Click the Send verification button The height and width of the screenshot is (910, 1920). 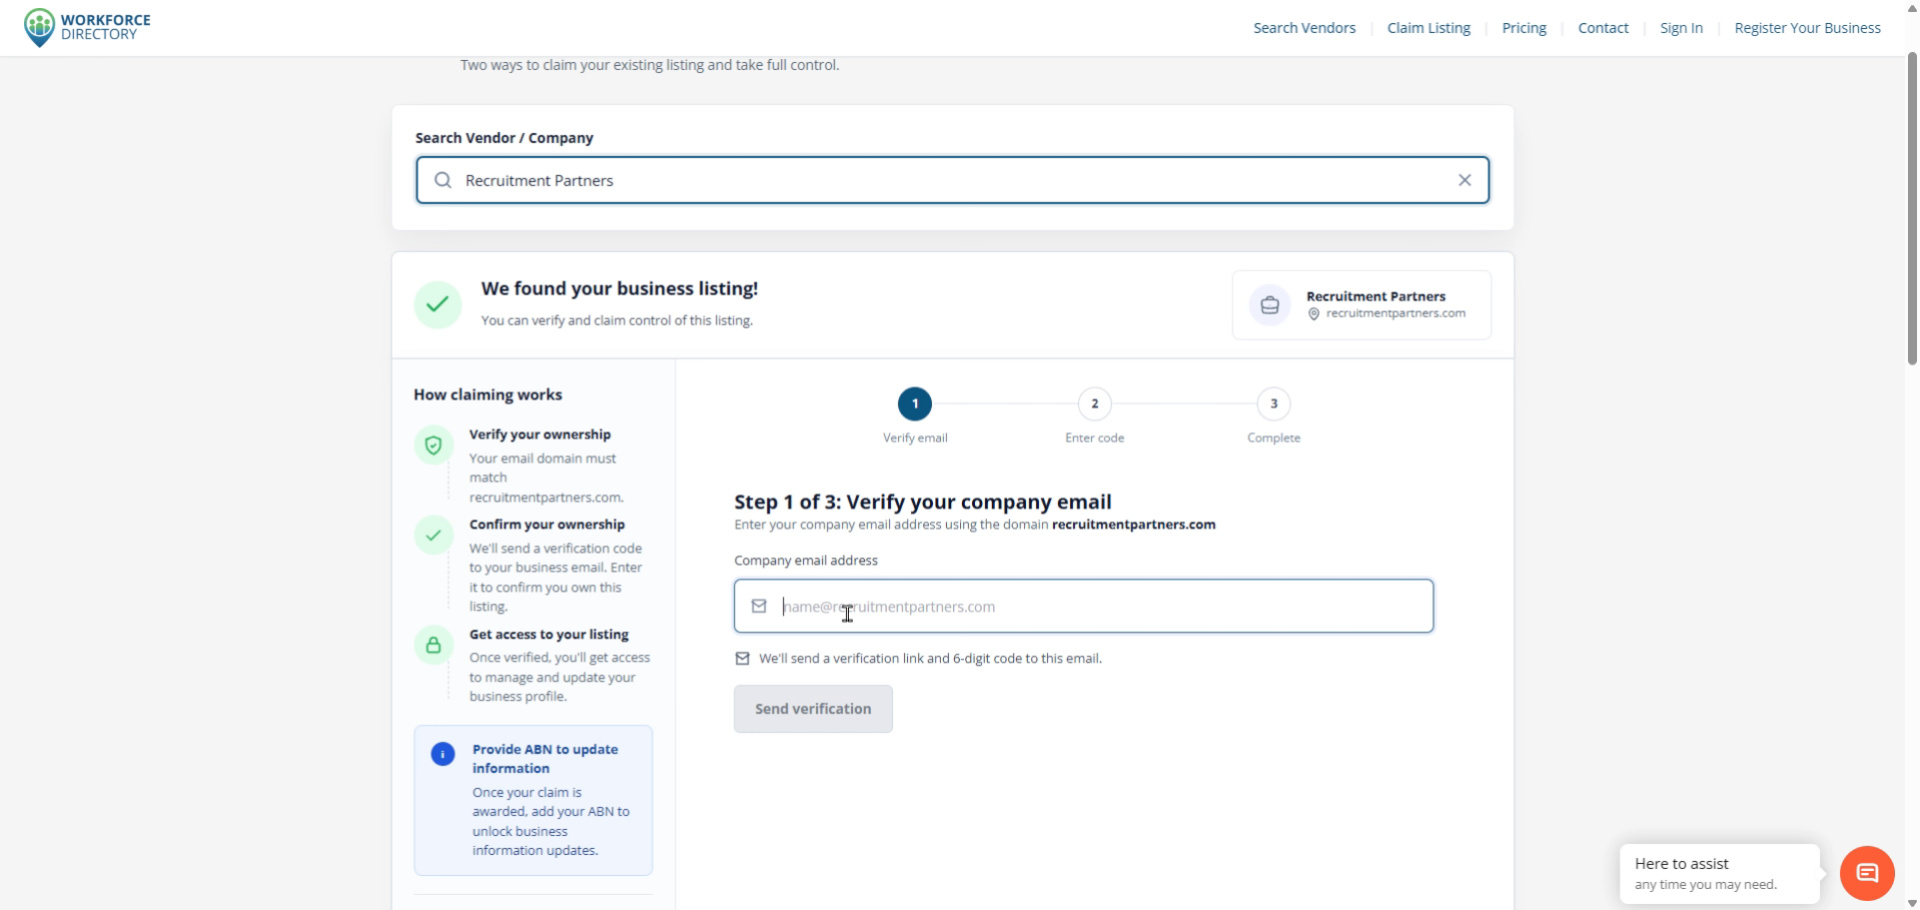[813, 709]
